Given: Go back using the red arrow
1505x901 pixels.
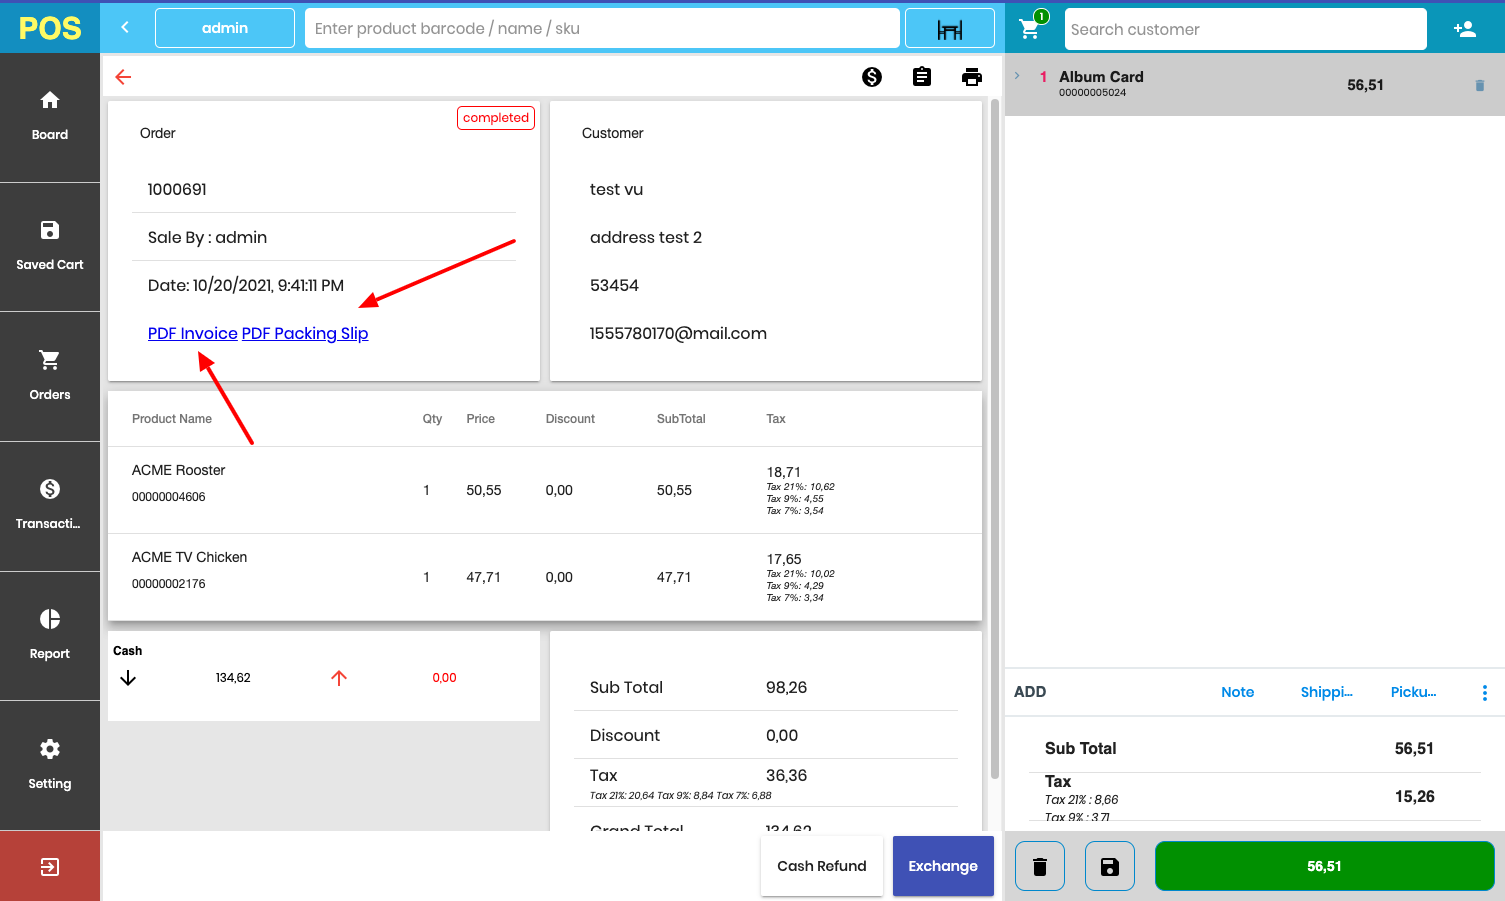Looking at the screenshot, I should (x=123, y=77).
